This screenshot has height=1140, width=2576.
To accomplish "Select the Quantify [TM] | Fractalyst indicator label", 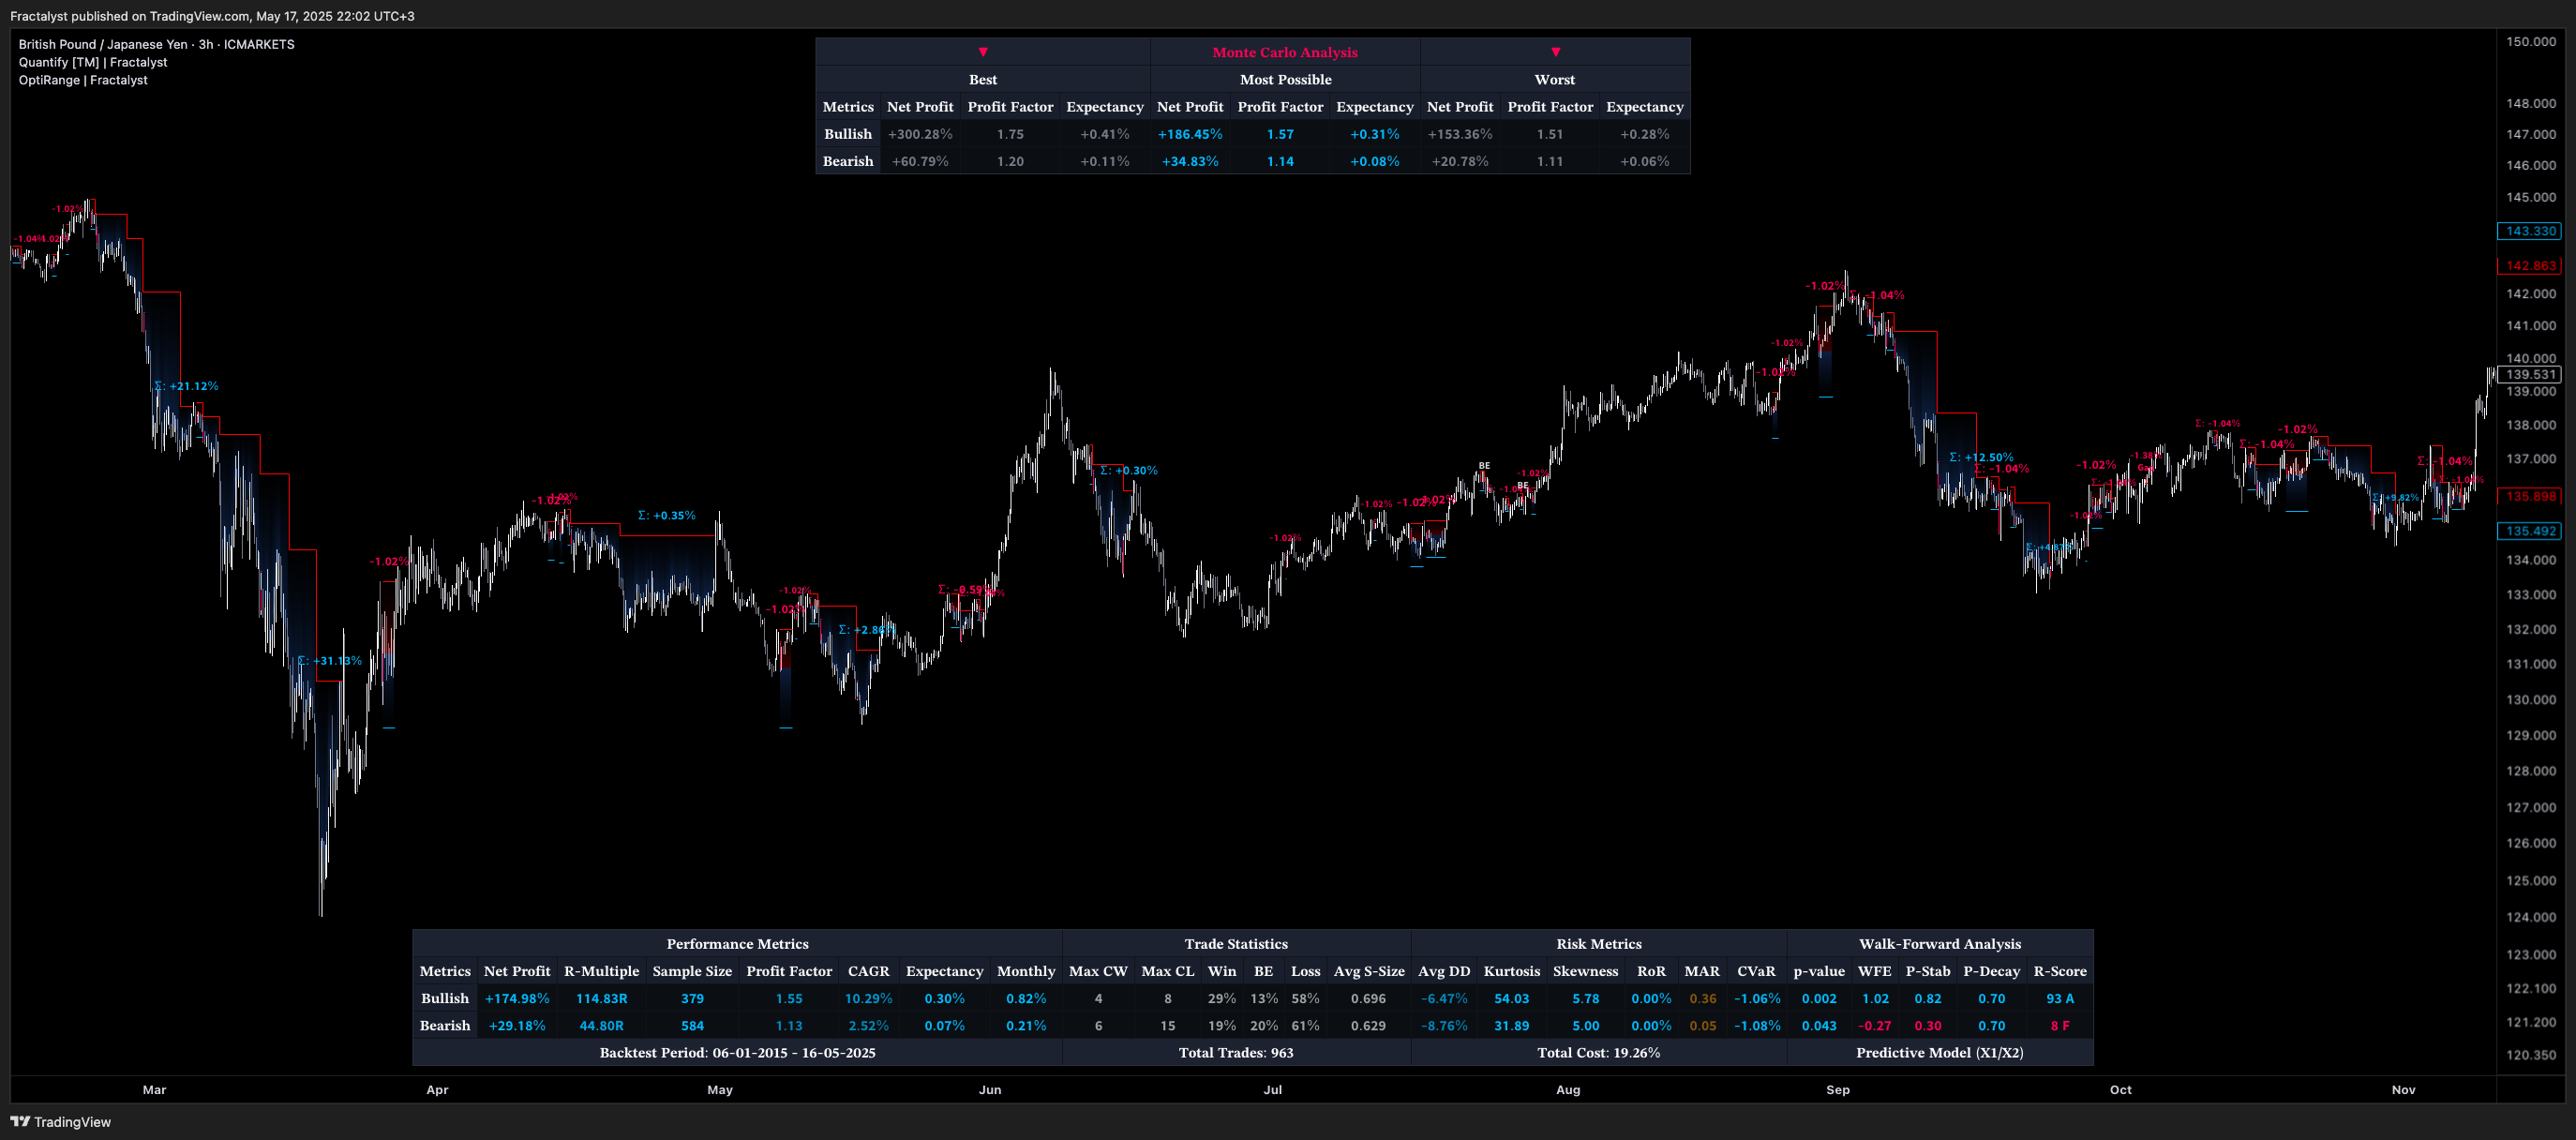I will pyautogui.click(x=93, y=62).
